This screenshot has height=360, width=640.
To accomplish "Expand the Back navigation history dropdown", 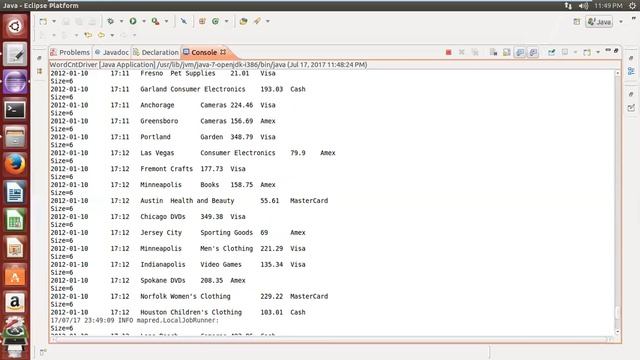I will coord(112,35).
